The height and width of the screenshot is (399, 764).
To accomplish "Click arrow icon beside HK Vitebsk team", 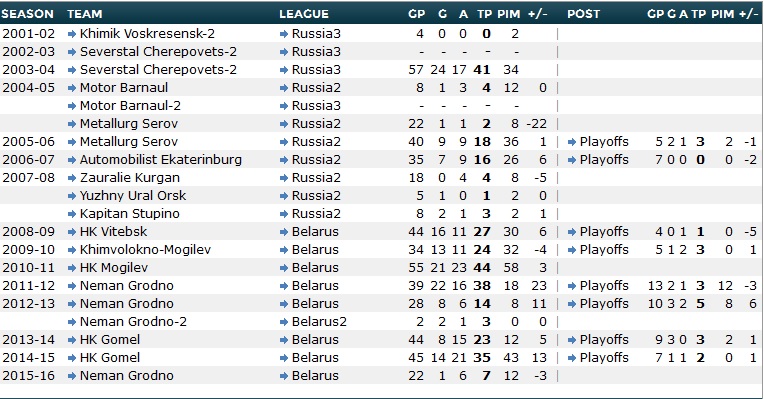I will (x=72, y=232).
